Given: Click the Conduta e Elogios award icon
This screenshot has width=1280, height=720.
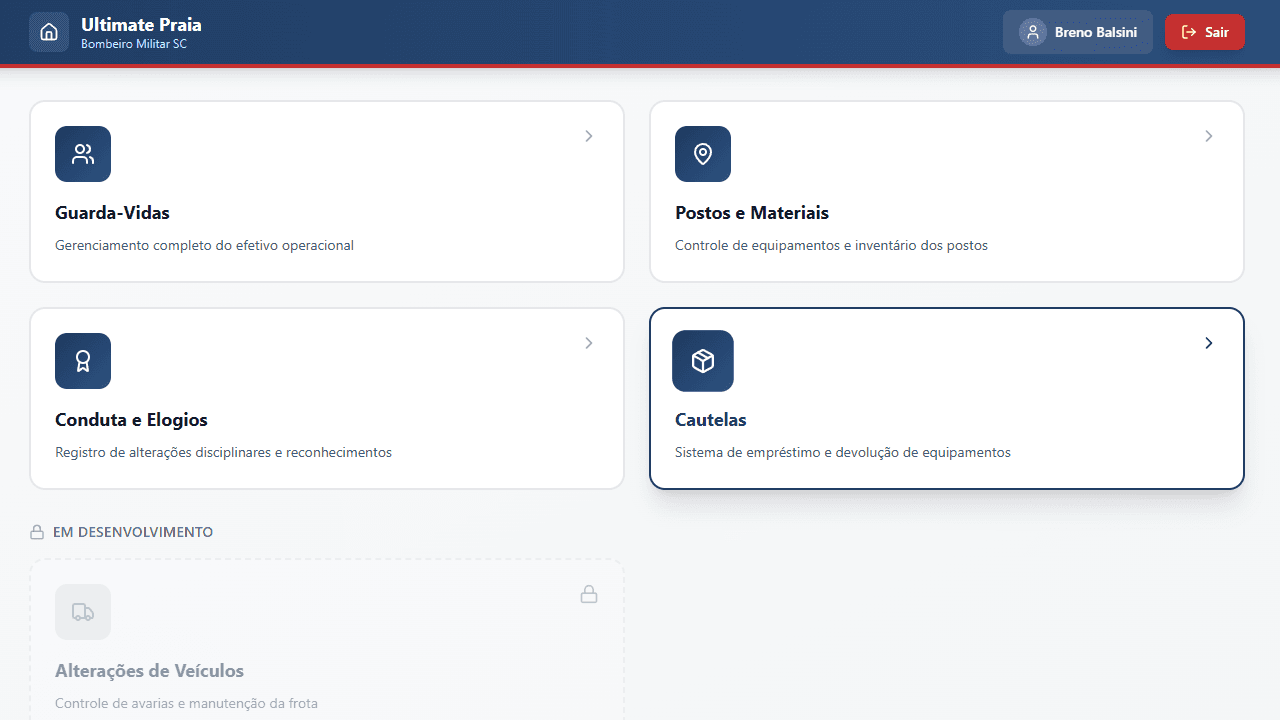Looking at the screenshot, I should (x=83, y=361).
